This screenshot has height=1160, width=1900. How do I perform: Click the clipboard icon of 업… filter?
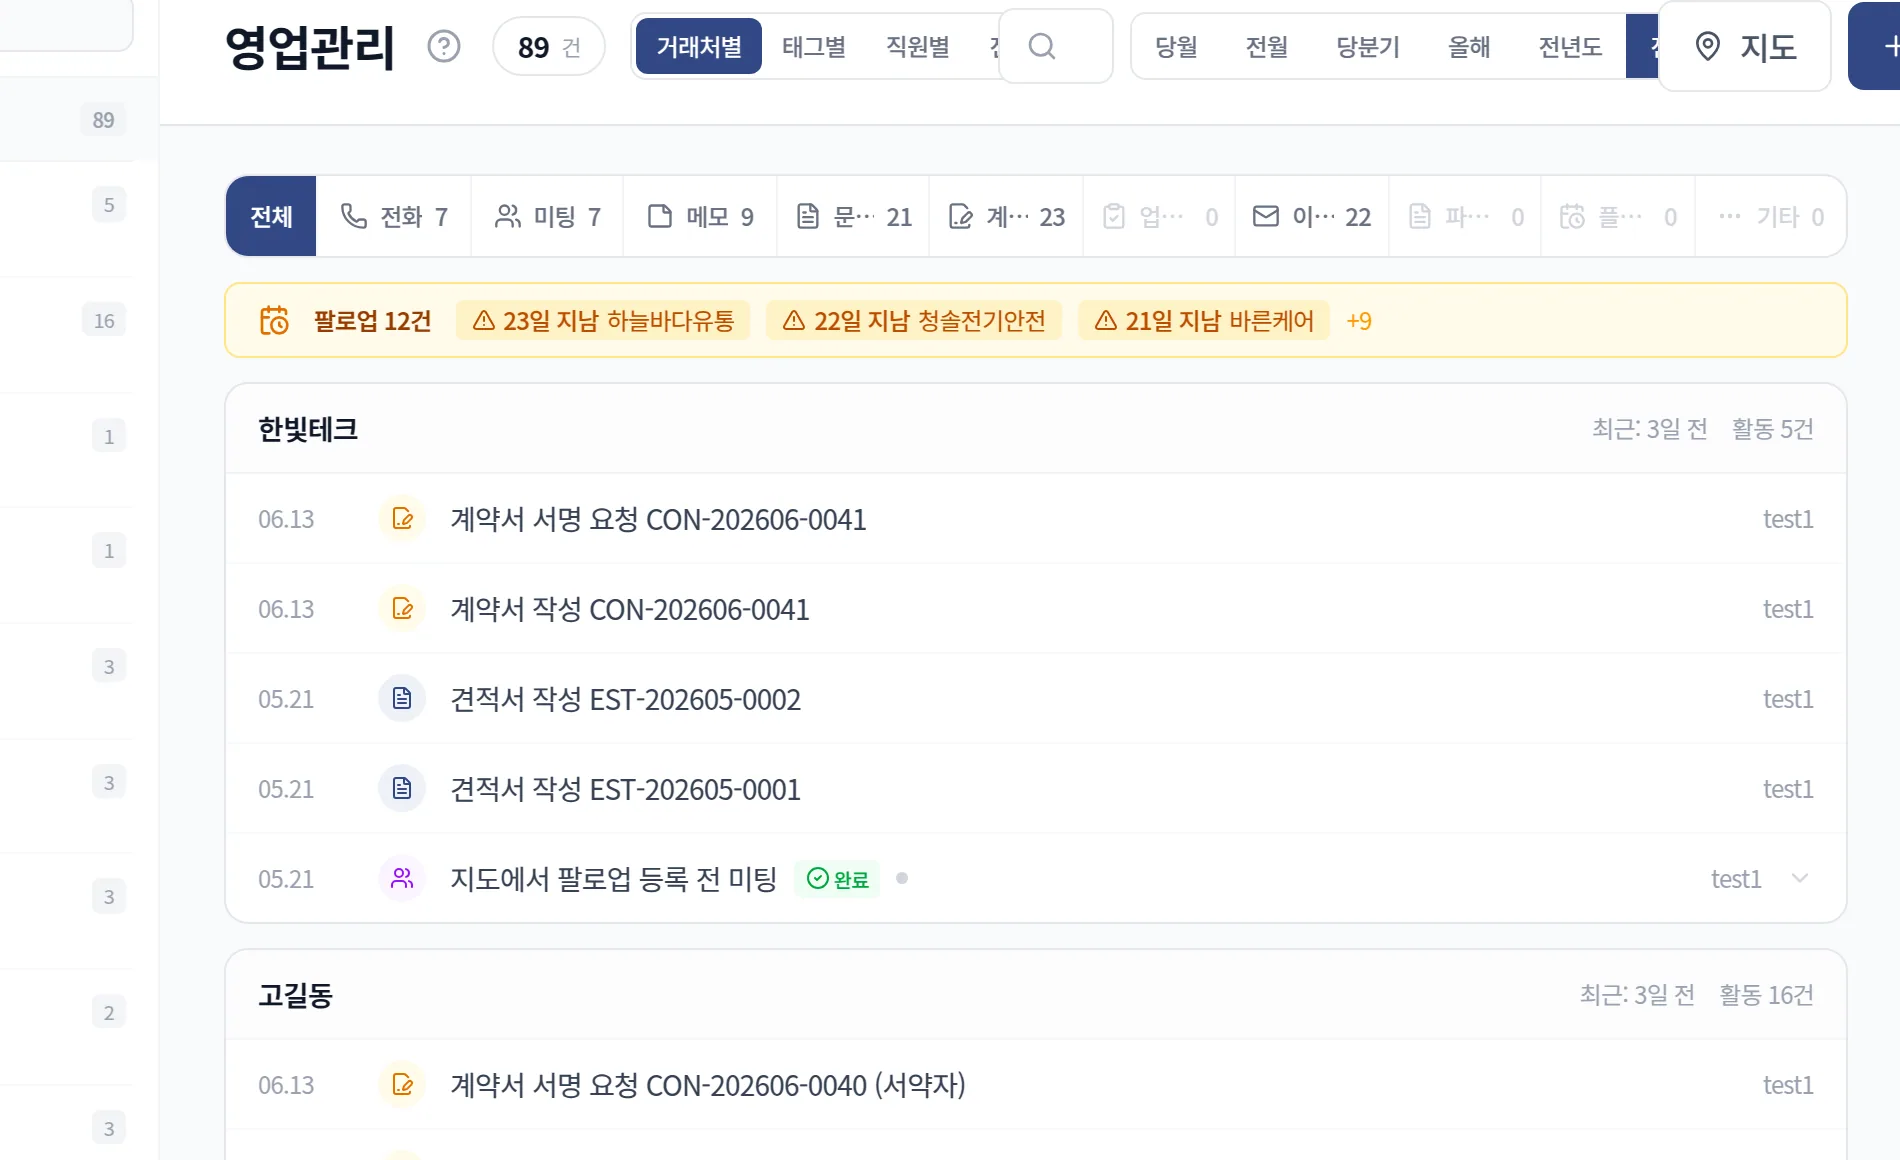1114,216
